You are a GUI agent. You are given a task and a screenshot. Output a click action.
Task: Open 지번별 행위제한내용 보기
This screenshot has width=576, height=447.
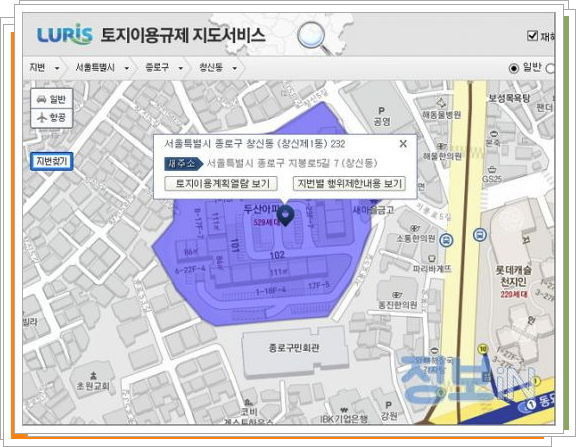[349, 184]
